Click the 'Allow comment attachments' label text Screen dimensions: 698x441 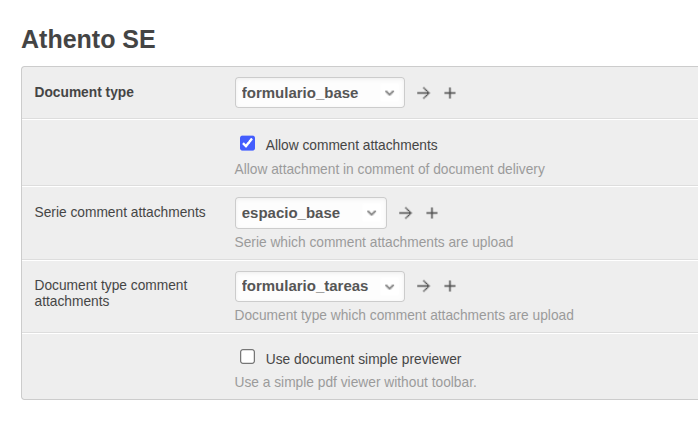tap(351, 145)
